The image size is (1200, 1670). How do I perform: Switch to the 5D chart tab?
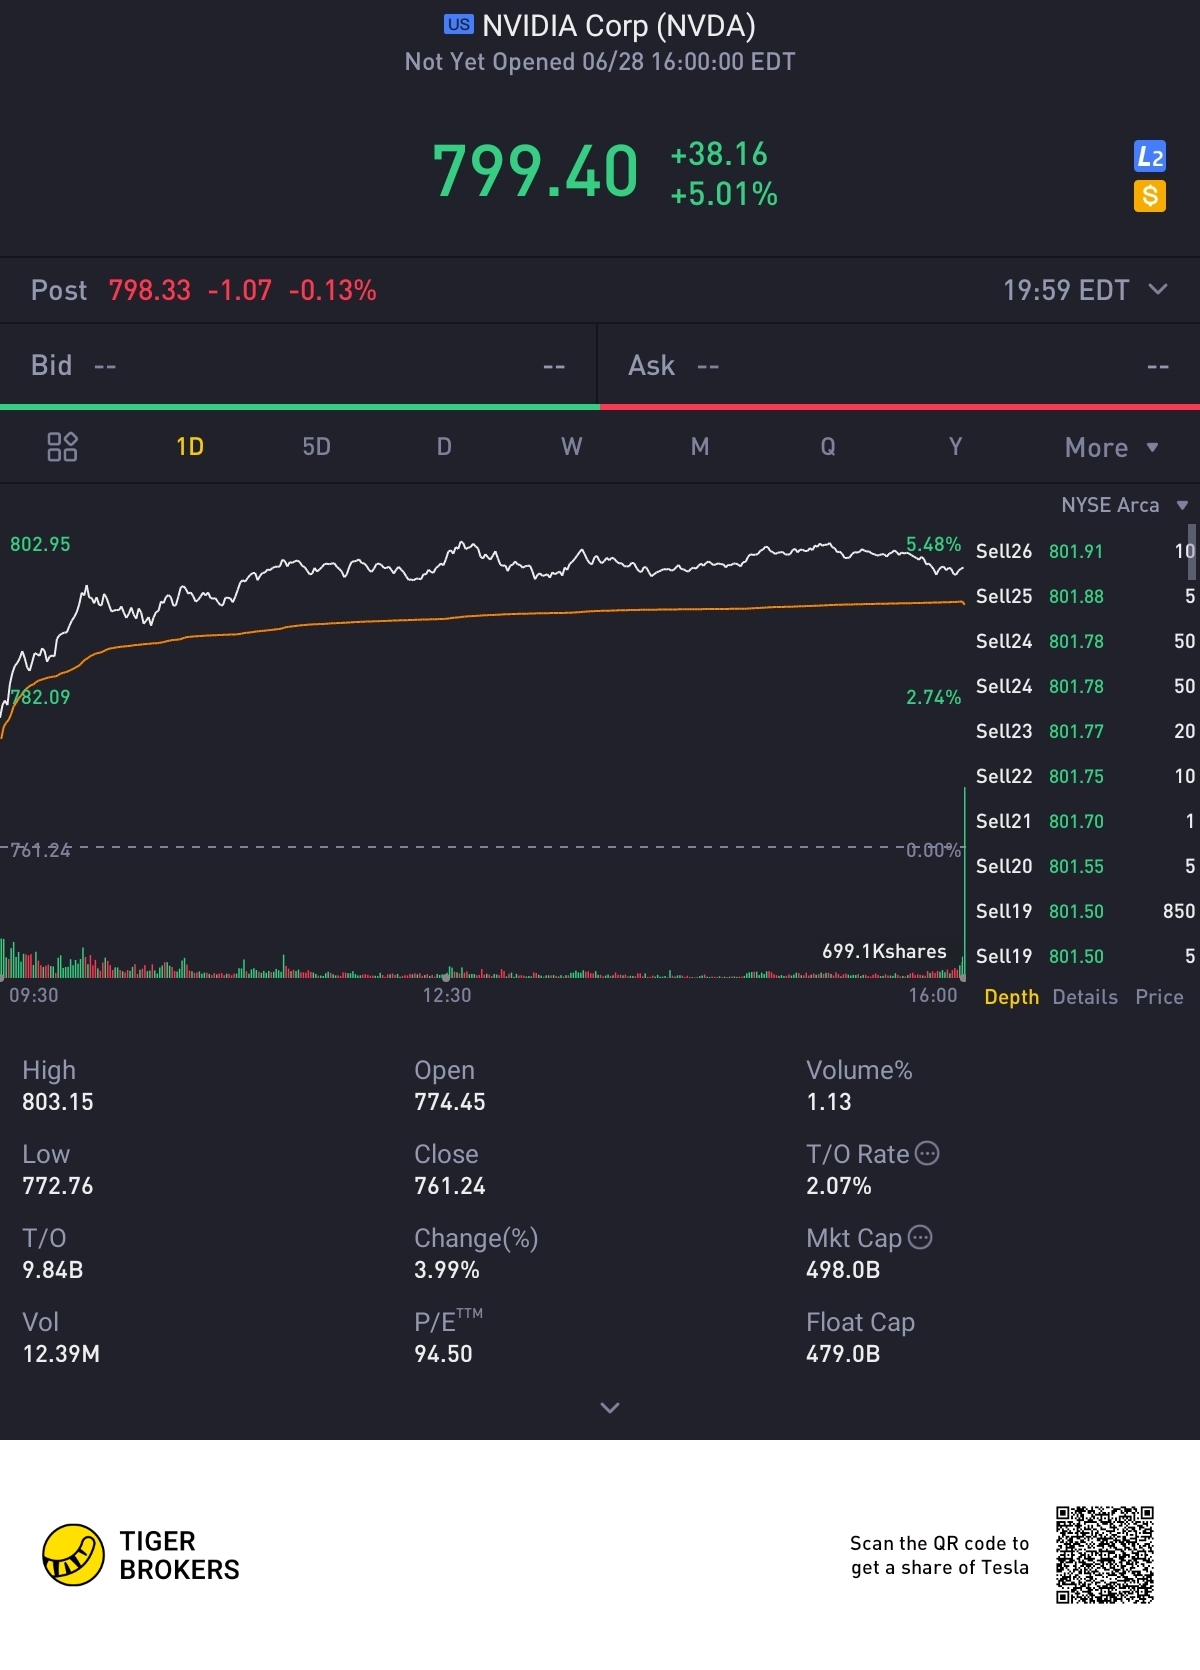pos(316,447)
